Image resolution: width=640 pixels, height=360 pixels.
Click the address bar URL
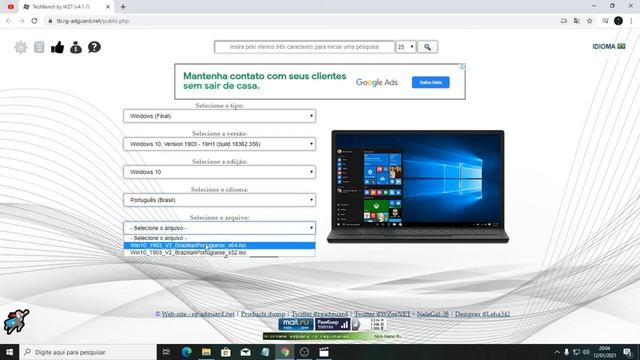click(x=93, y=21)
